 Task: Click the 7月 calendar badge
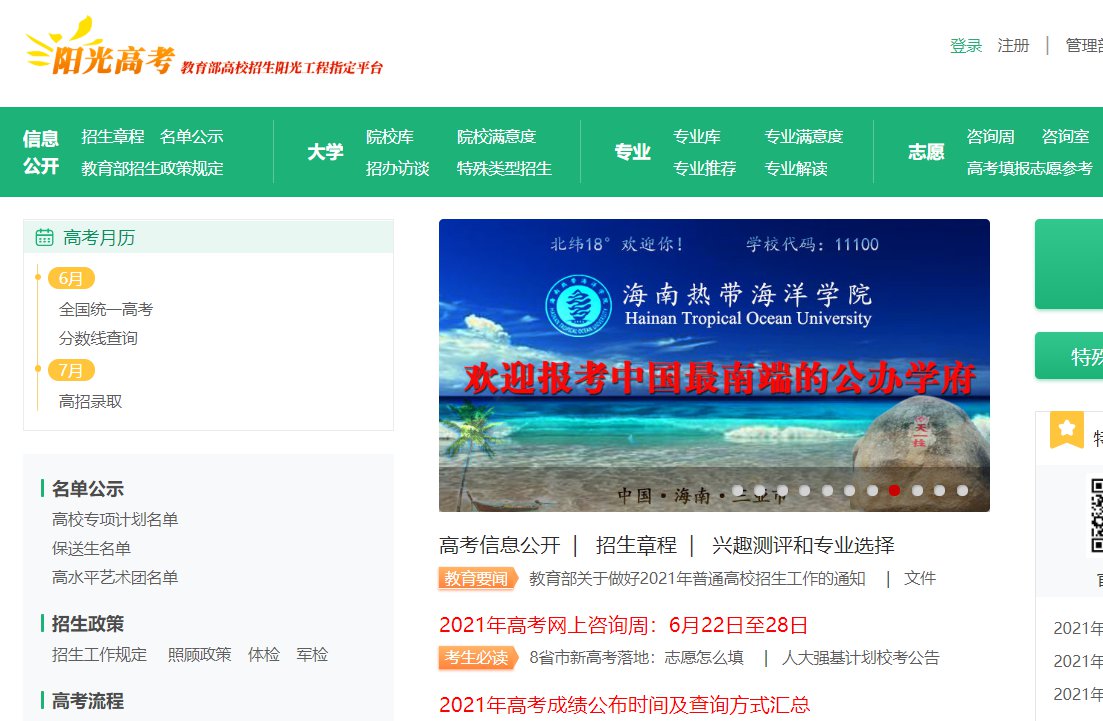(x=71, y=371)
